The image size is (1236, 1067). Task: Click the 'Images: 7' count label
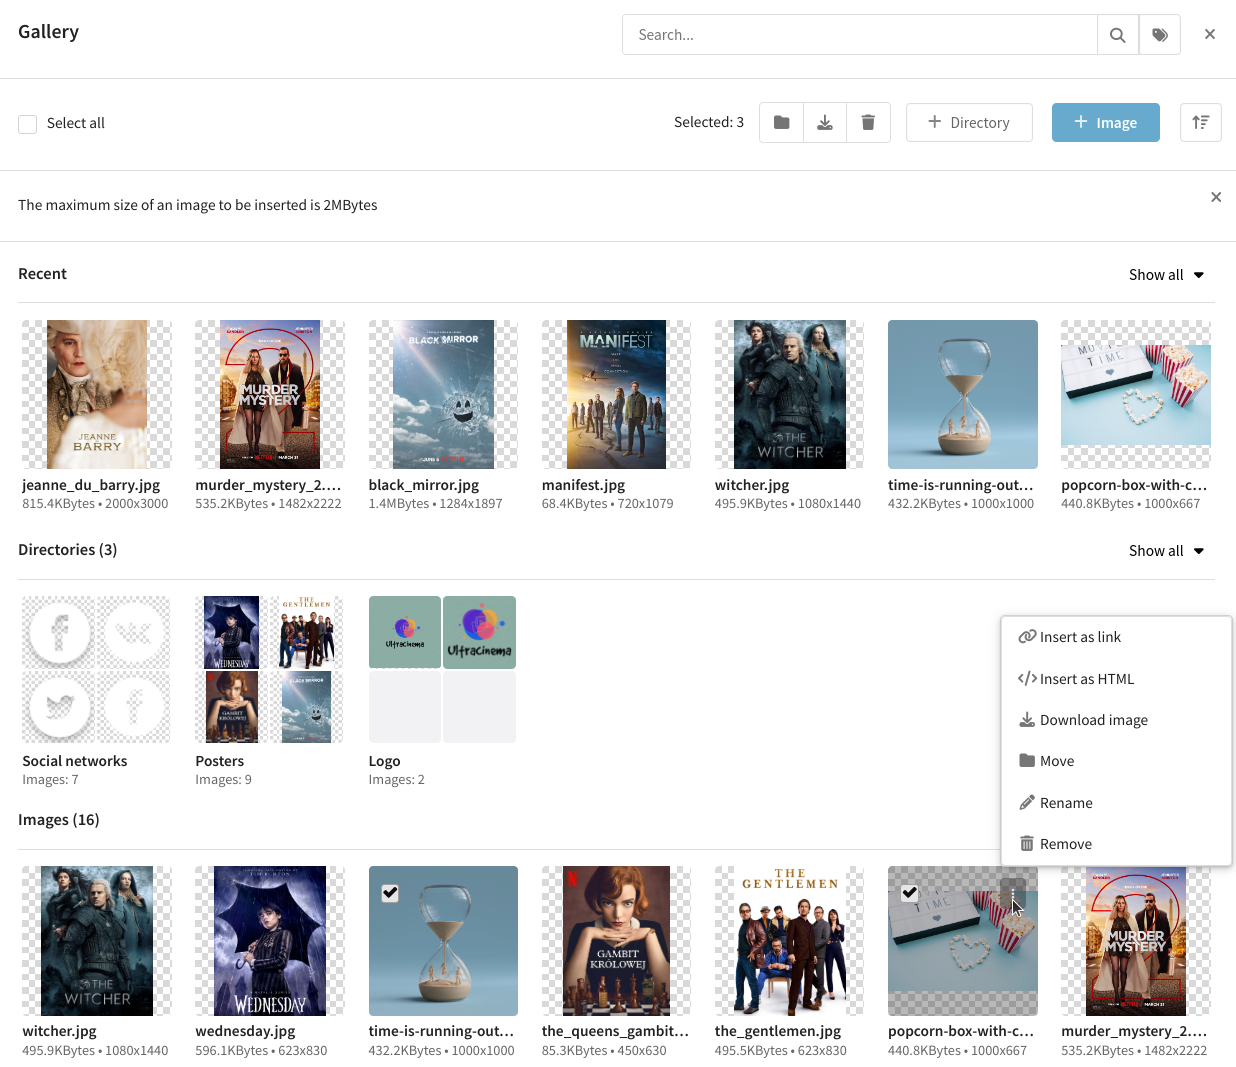(50, 780)
